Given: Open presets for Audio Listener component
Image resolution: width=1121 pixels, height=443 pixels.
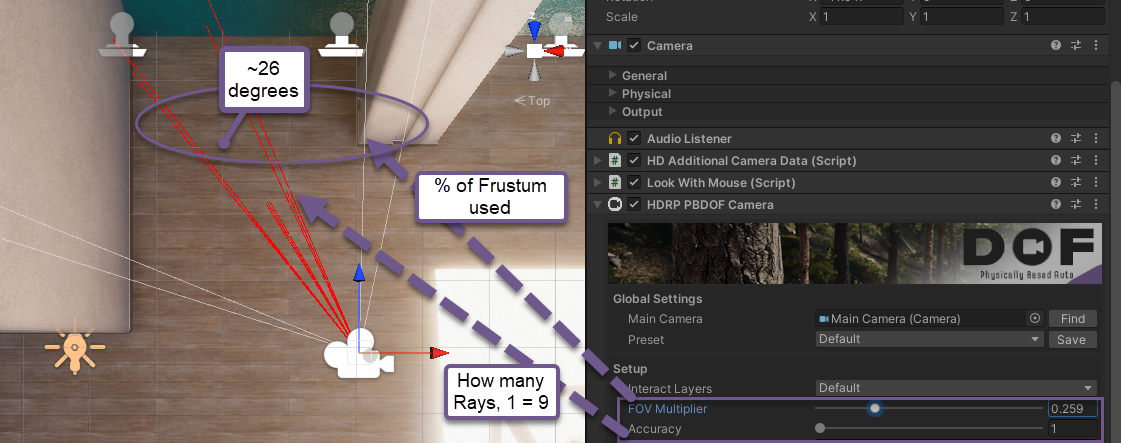Looking at the screenshot, I should coord(1076,139).
